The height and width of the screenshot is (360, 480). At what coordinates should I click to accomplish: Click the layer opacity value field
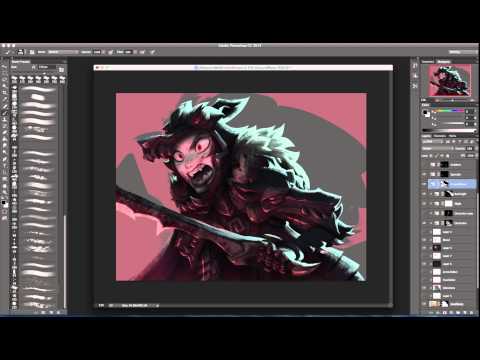(x=470, y=148)
